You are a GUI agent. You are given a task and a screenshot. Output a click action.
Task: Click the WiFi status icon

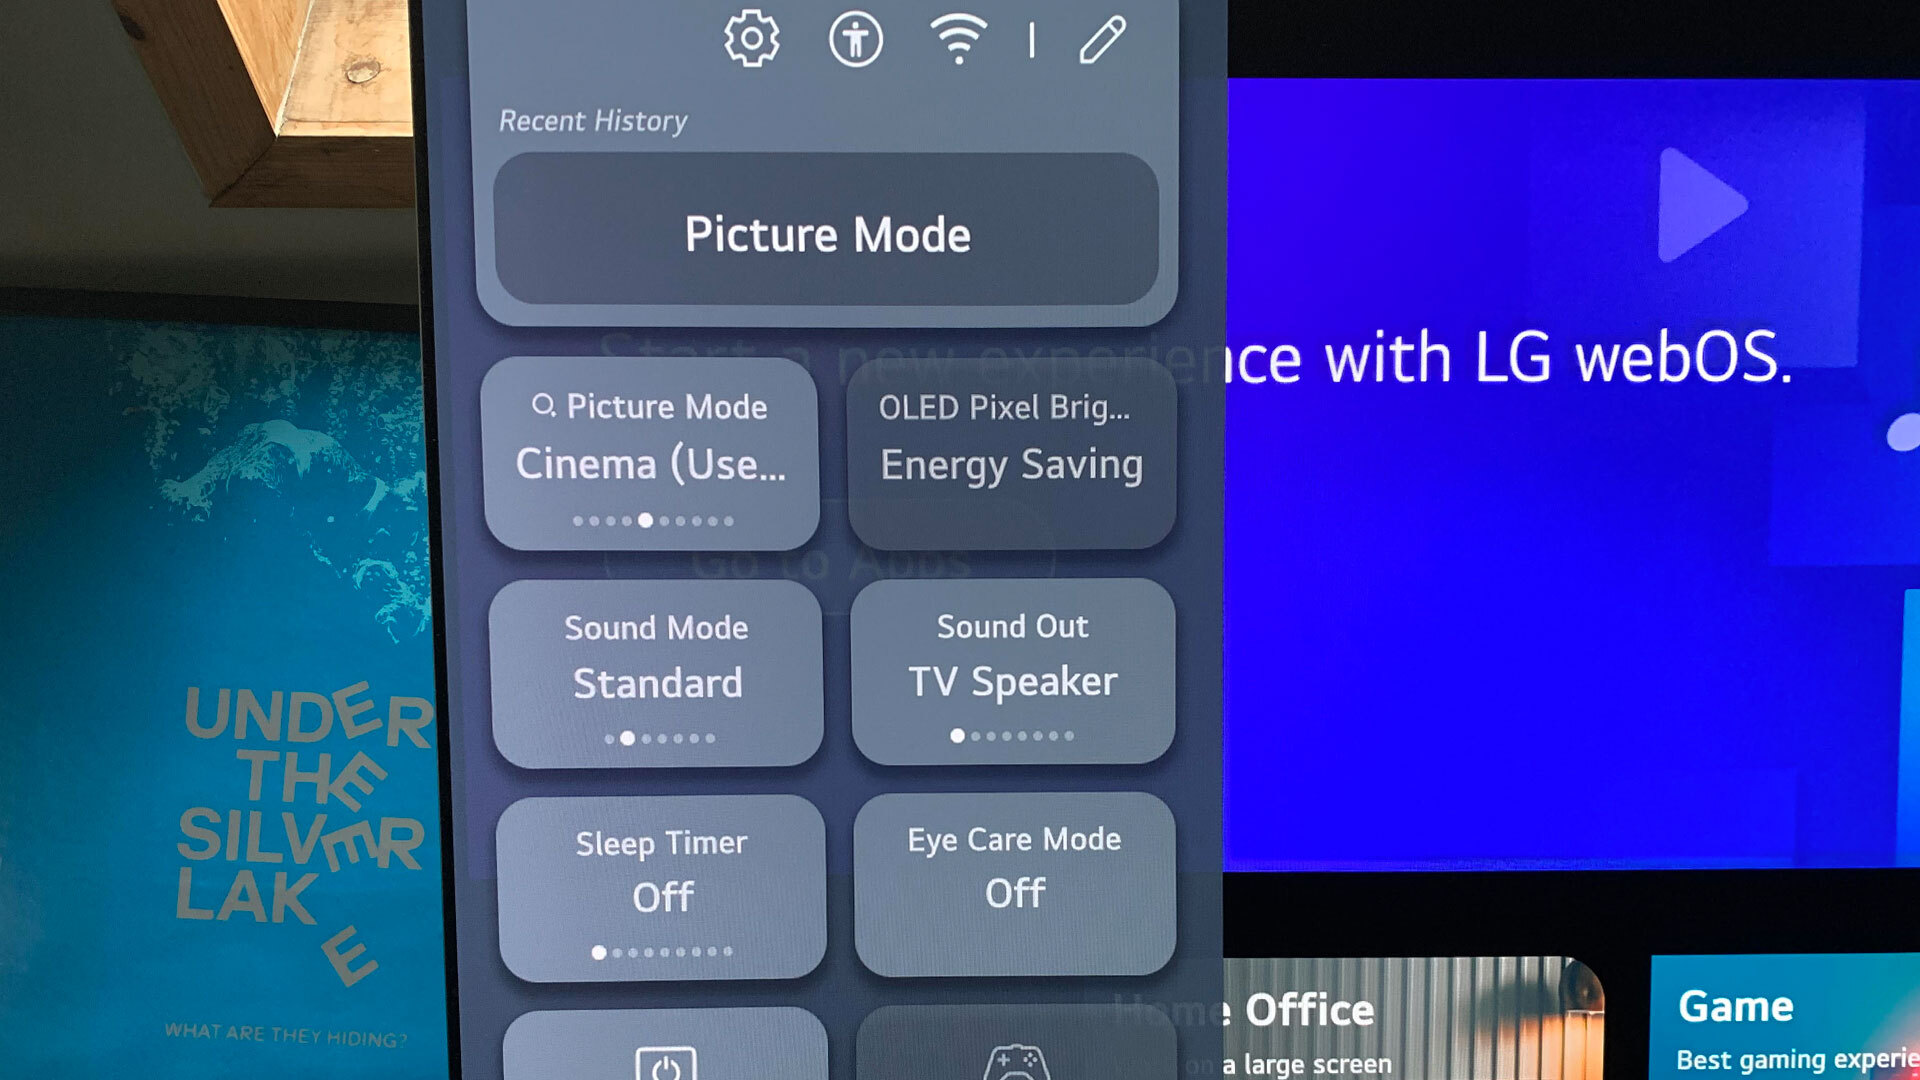[959, 40]
